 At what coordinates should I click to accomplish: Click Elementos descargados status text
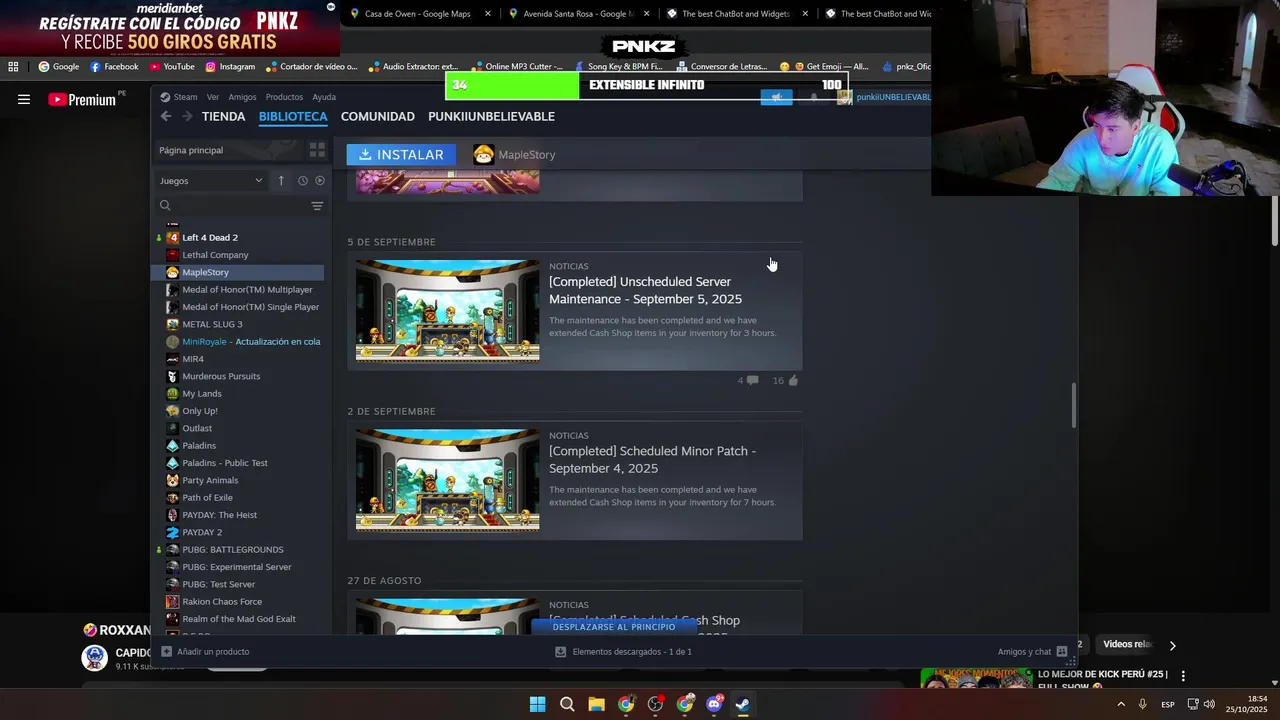(632, 652)
